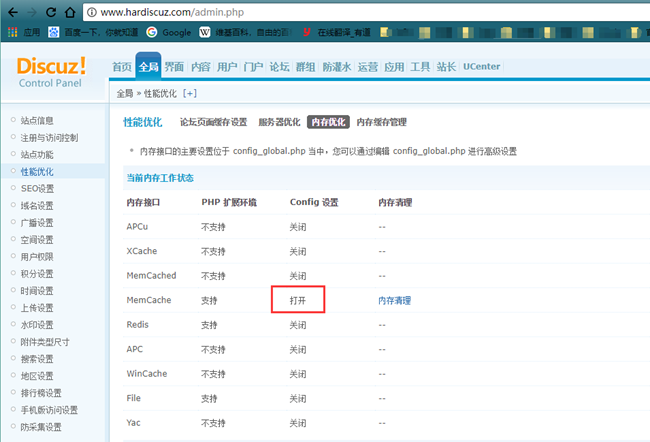Click the MemCache row name cell
This screenshot has width=650, height=442.
click(149, 300)
